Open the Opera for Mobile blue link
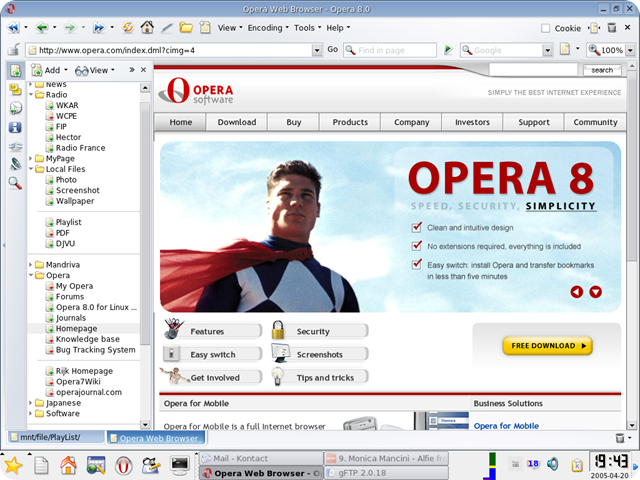This screenshot has width=640, height=480. point(506,426)
